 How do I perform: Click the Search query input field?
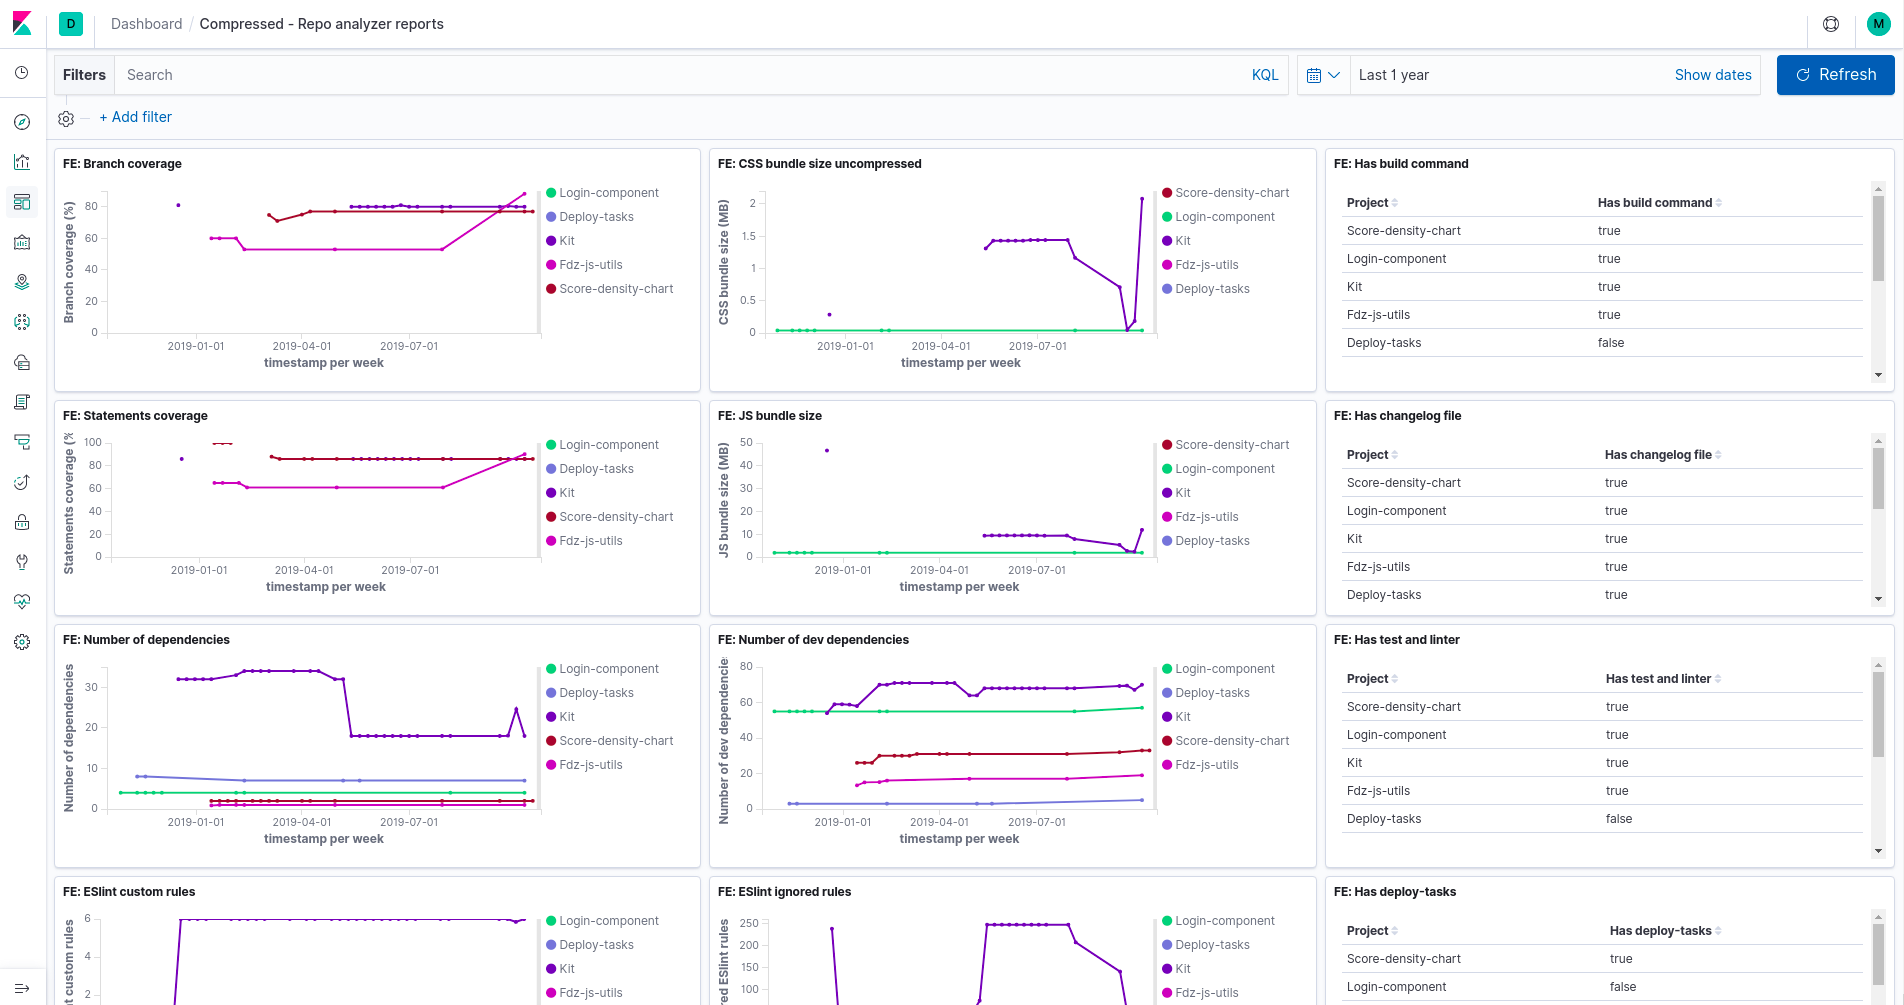[x=680, y=75]
